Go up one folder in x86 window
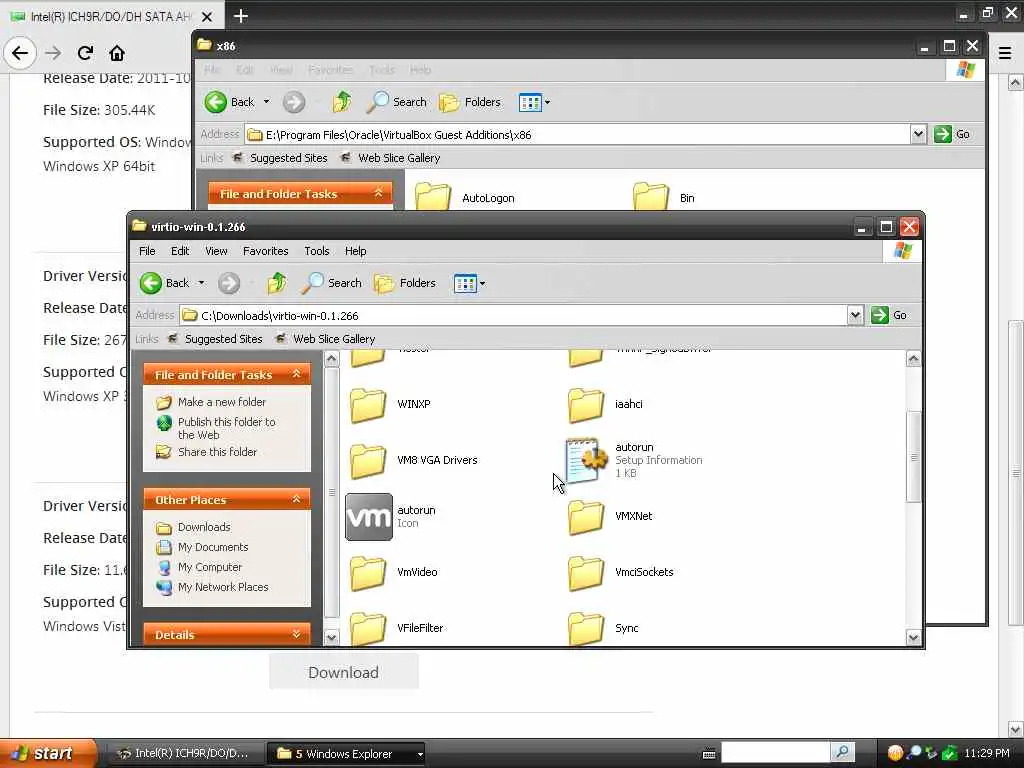This screenshot has width=1024, height=768. coord(342,102)
